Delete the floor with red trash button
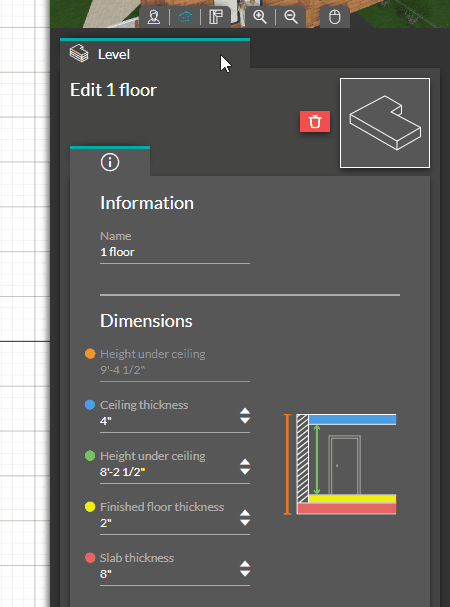This screenshot has width=450, height=607. tap(315, 122)
